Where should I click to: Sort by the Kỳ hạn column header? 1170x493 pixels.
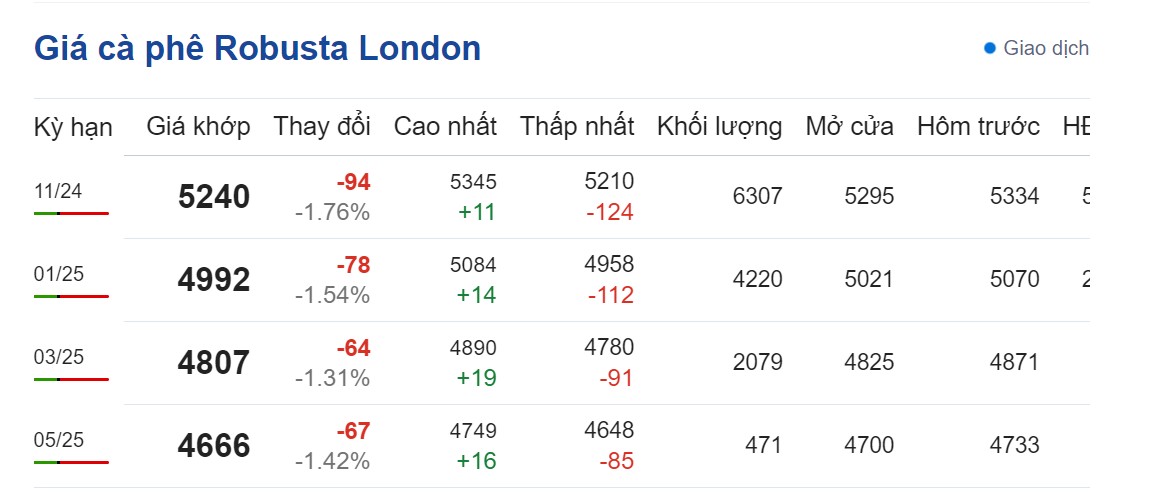tap(73, 127)
